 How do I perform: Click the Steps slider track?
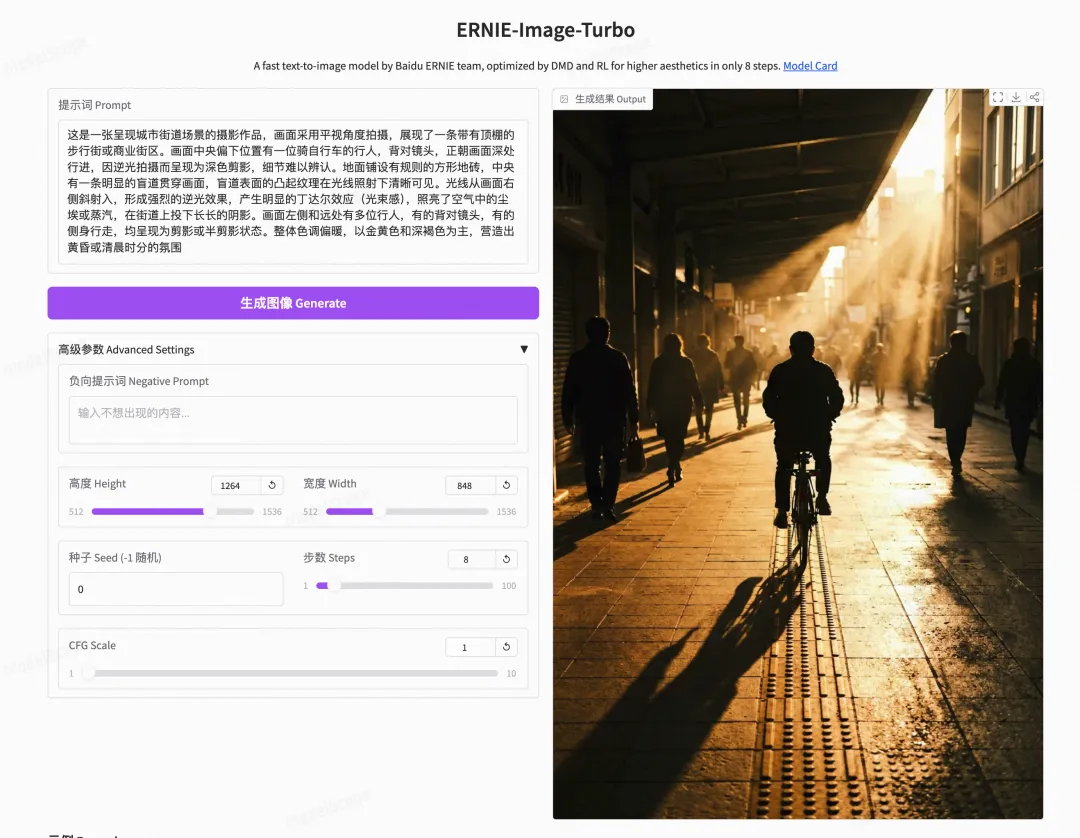404,586
